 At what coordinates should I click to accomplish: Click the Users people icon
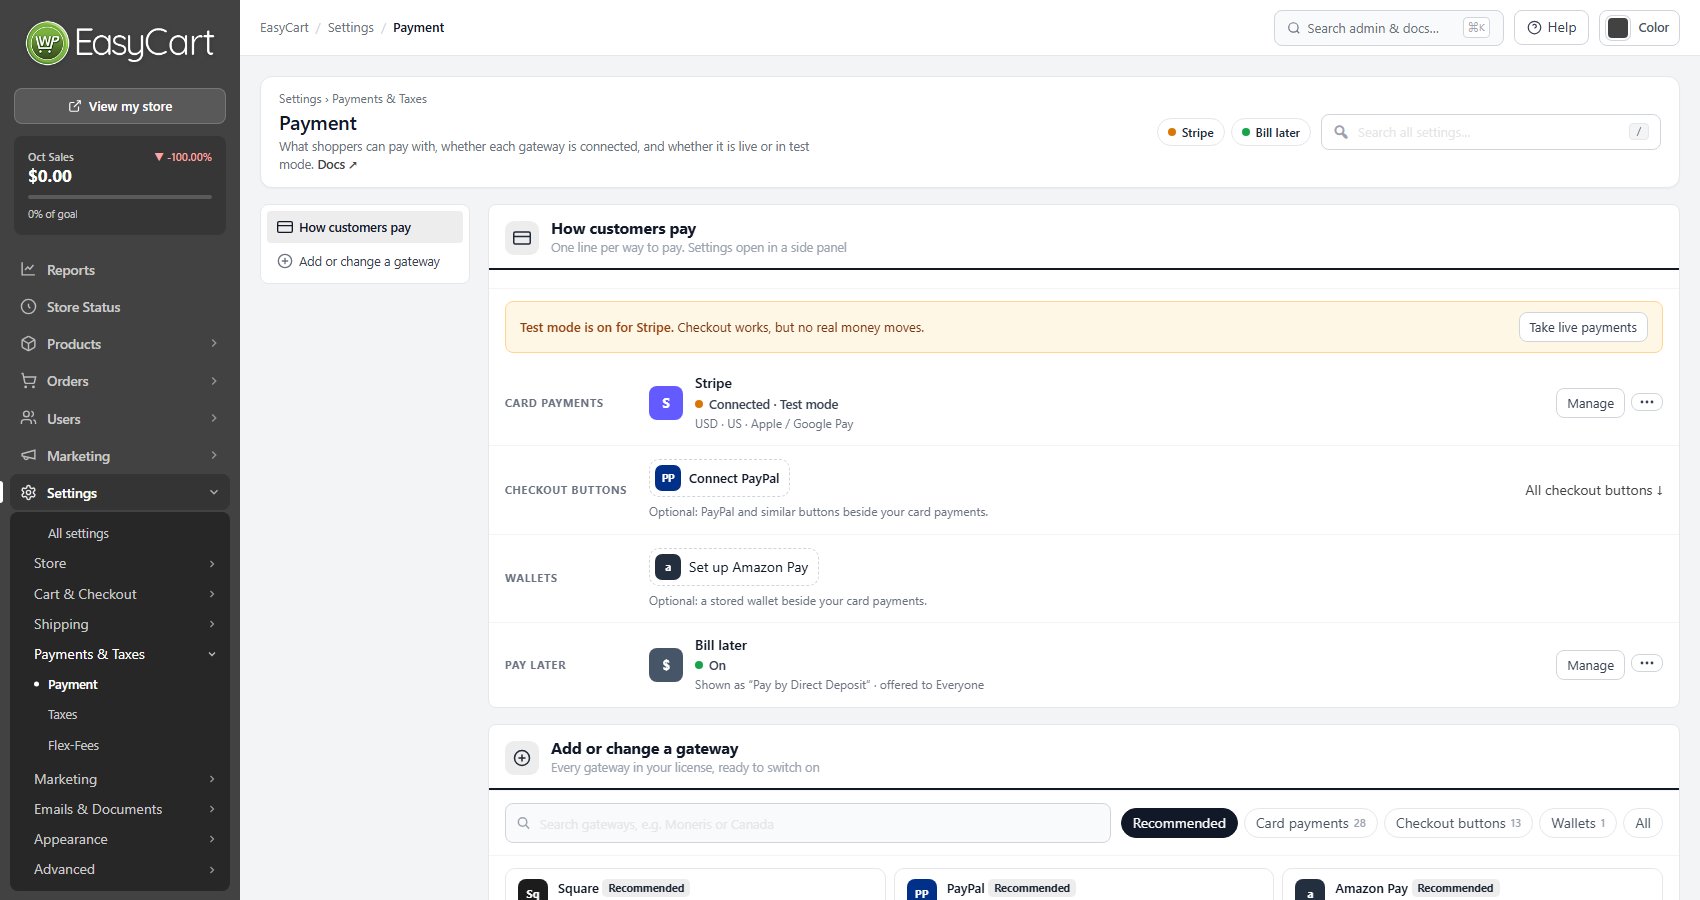(x=29, y=418)
